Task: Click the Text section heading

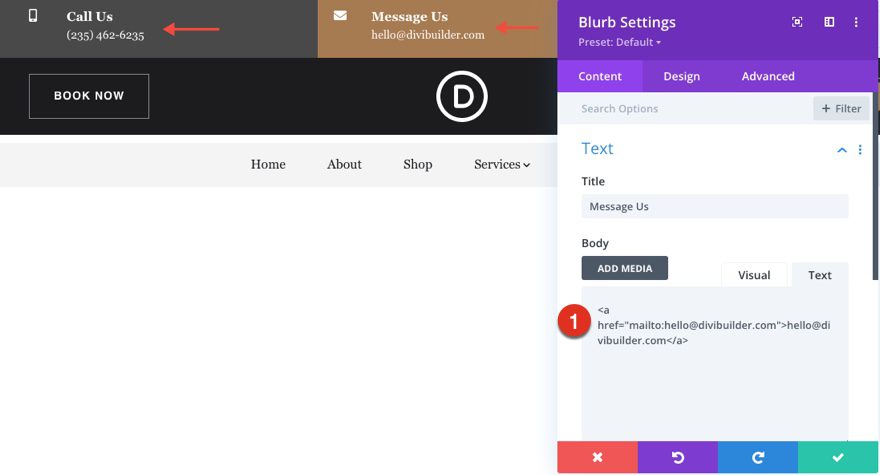Action: [x=597, y=149]
